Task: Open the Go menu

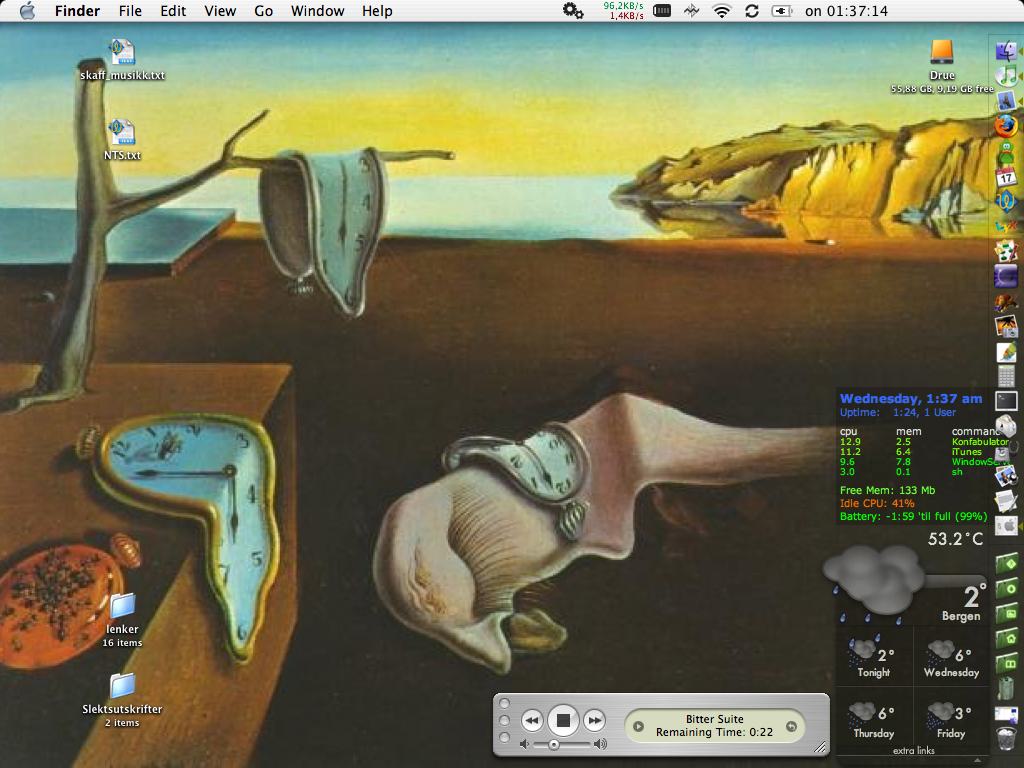Action: coord(263,11)
